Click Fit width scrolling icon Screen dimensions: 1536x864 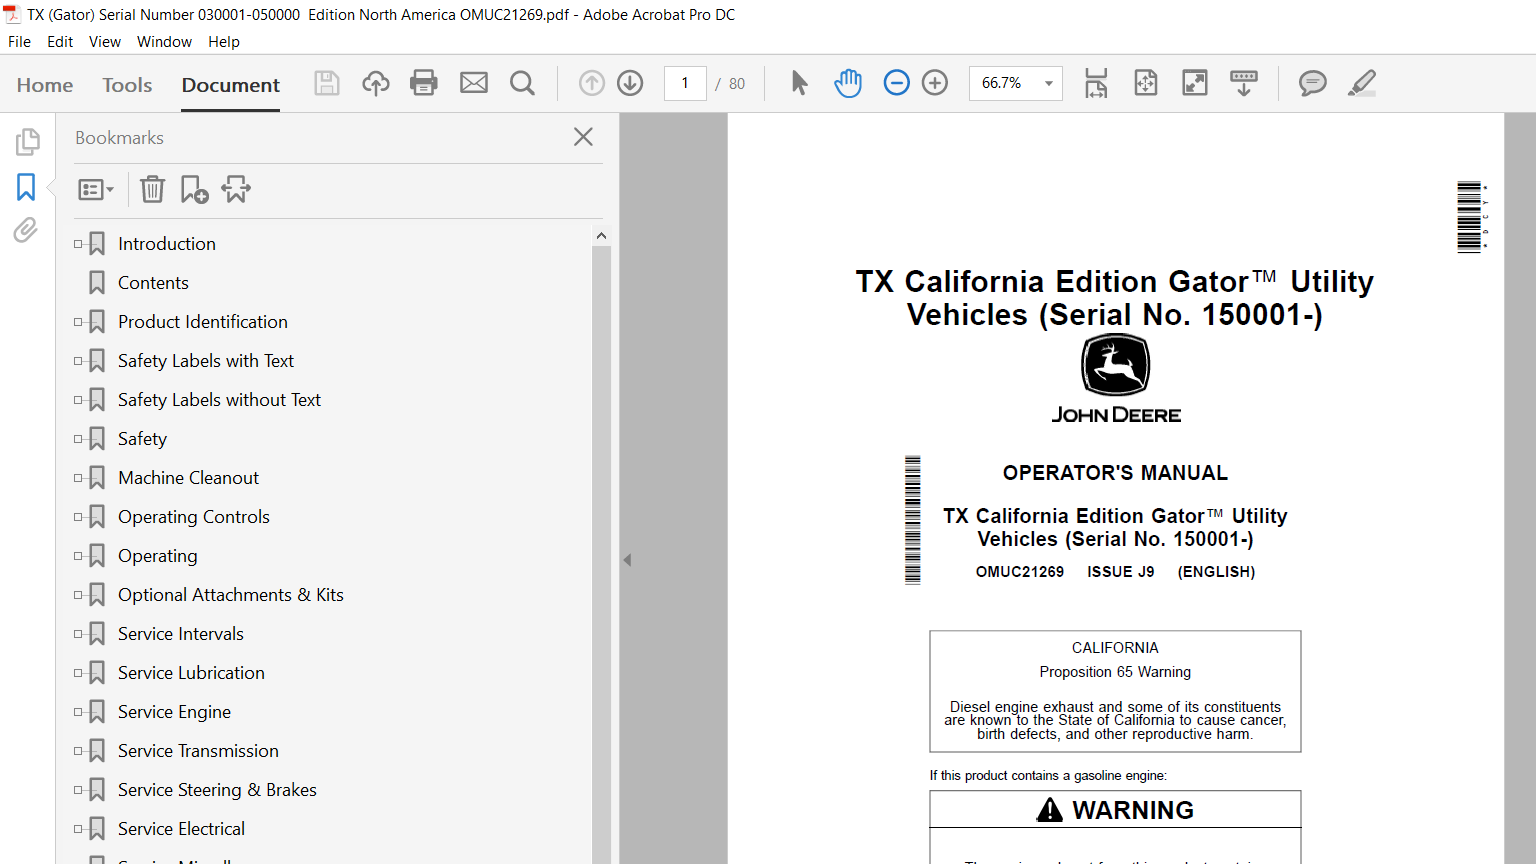1096,83
